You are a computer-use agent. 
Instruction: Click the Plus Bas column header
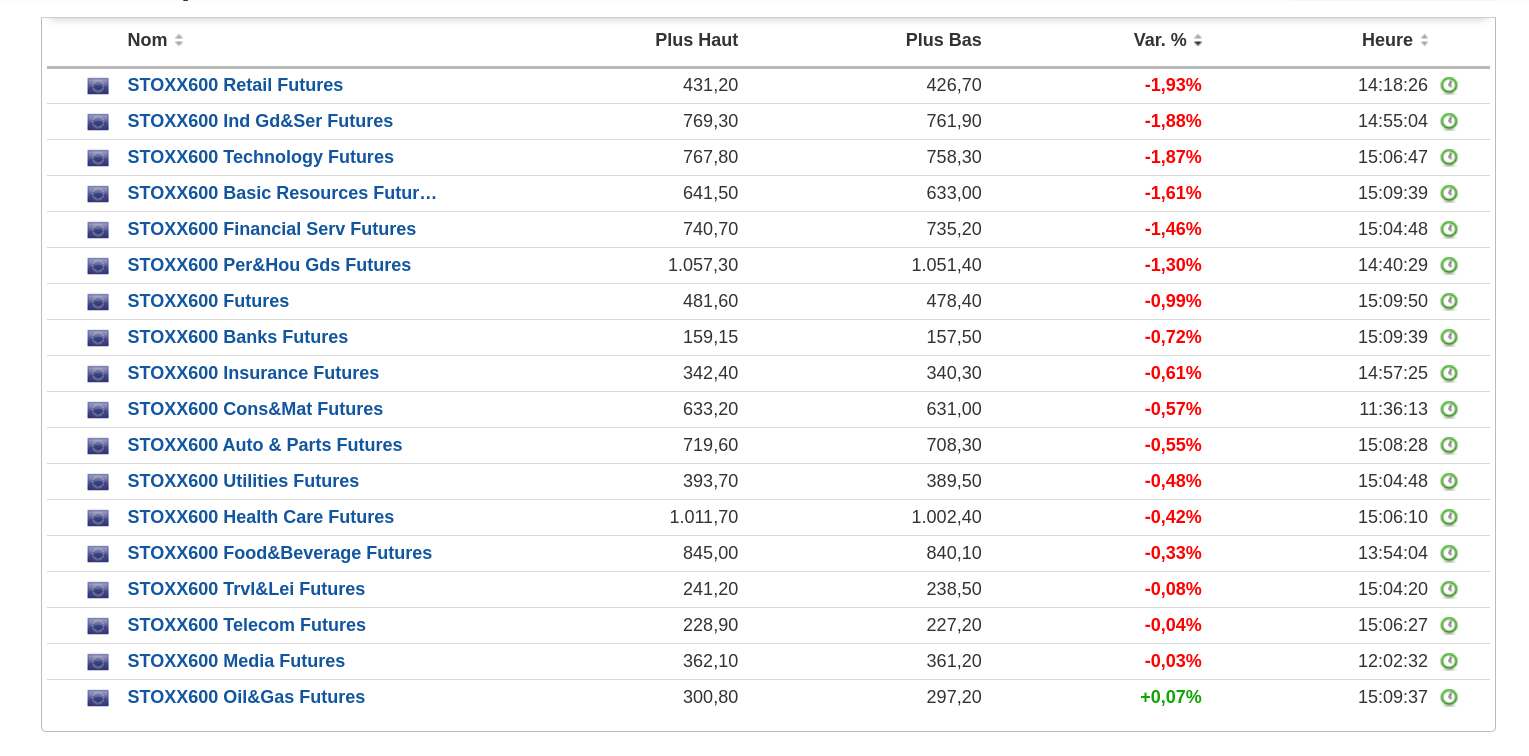943,40
